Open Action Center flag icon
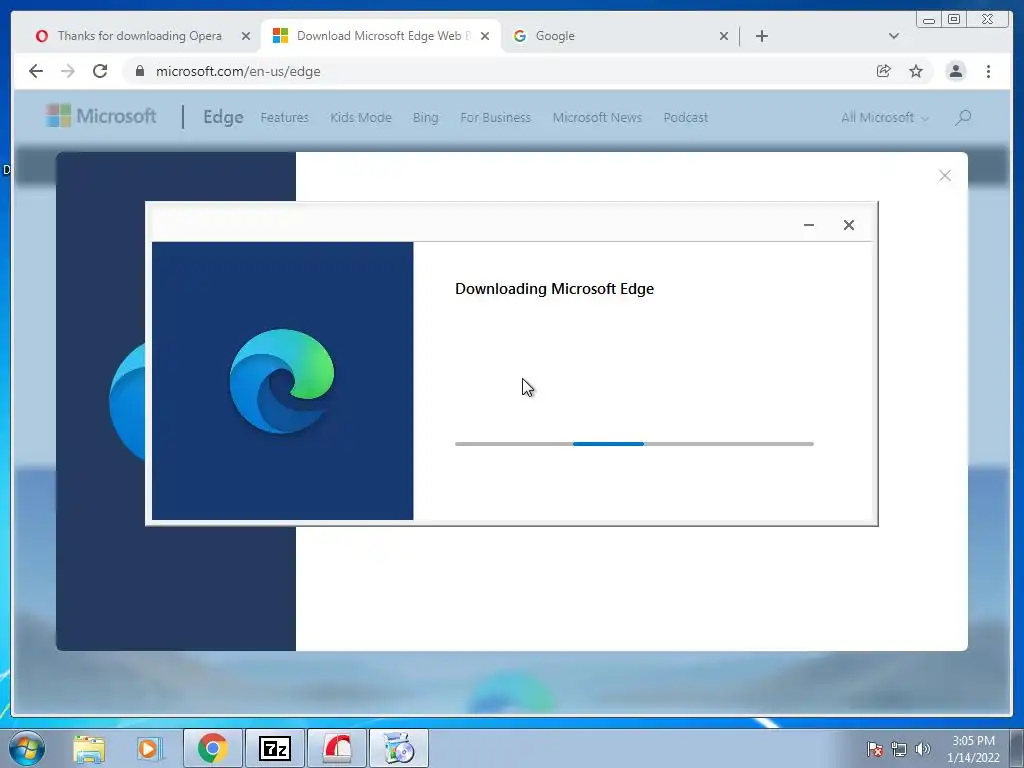This screenshot has width=1024, height=768. 875,749
